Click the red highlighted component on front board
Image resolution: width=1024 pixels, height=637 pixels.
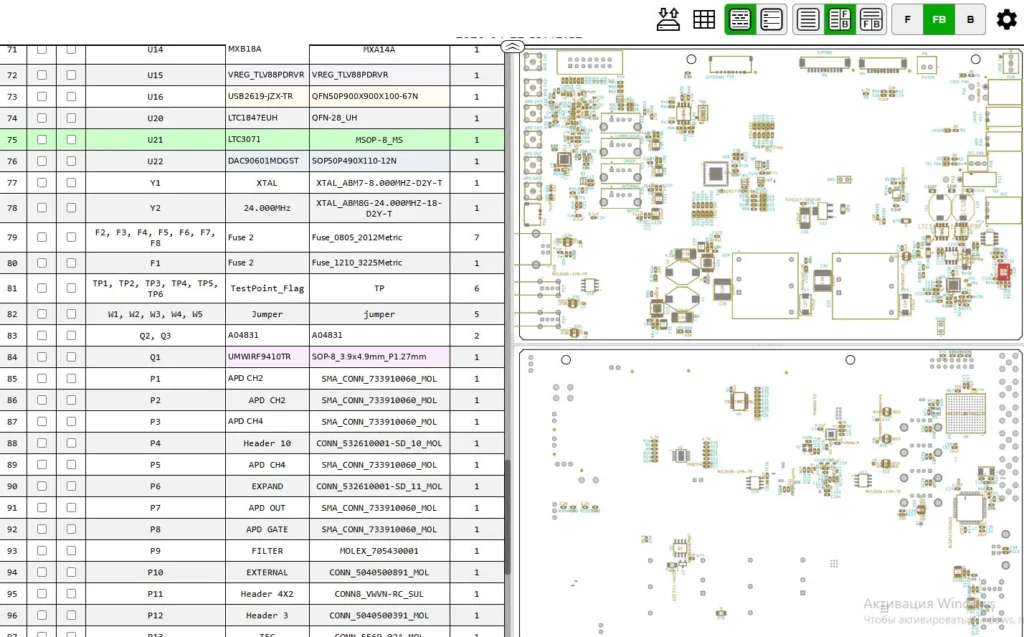[x=1004, y=272]
